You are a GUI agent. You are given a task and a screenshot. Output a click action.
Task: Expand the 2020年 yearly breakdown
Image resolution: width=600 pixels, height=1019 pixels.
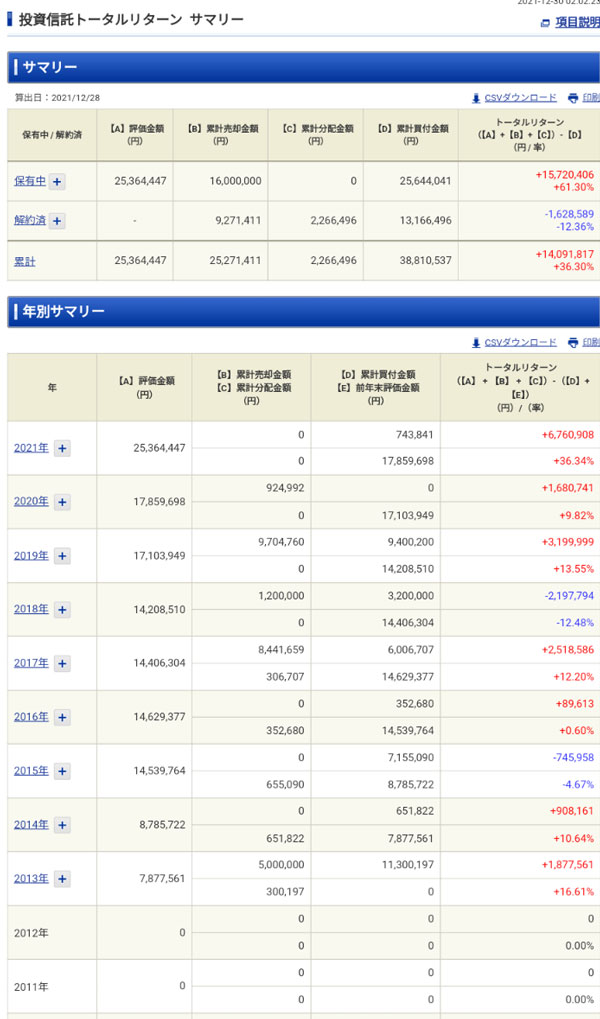62,502
